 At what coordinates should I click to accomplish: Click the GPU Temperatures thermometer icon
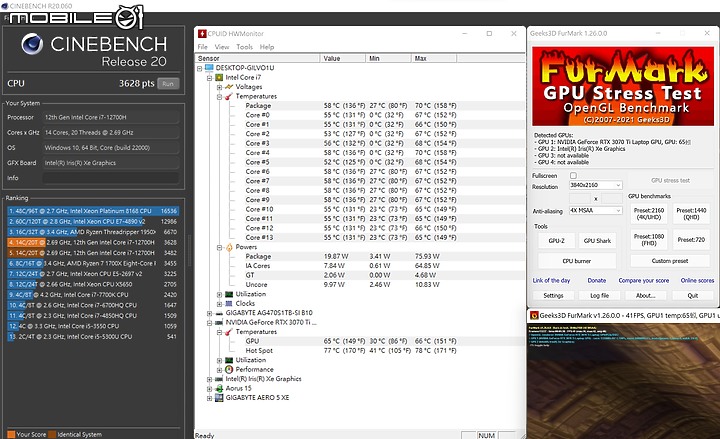tap(229, 332)
